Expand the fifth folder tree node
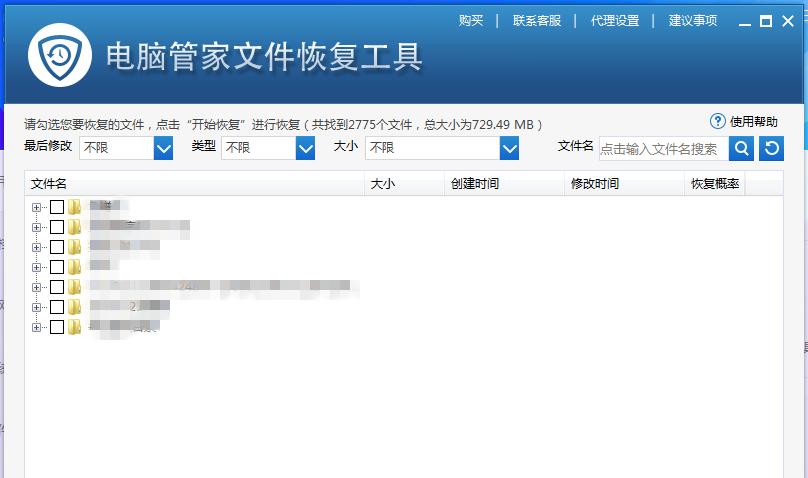The width and height of the screenshot is (808, 478). [x=36, y=287]
